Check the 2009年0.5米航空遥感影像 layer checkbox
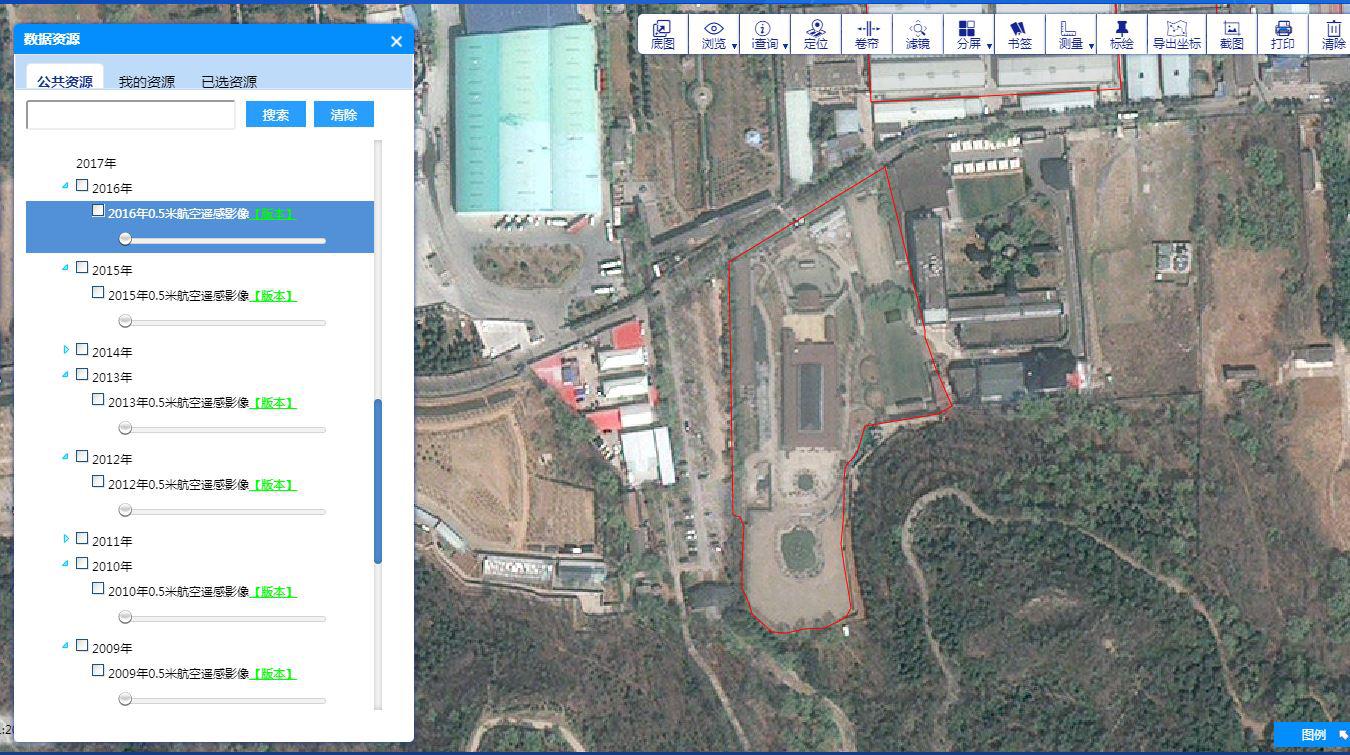 click(x=98, y=670)
